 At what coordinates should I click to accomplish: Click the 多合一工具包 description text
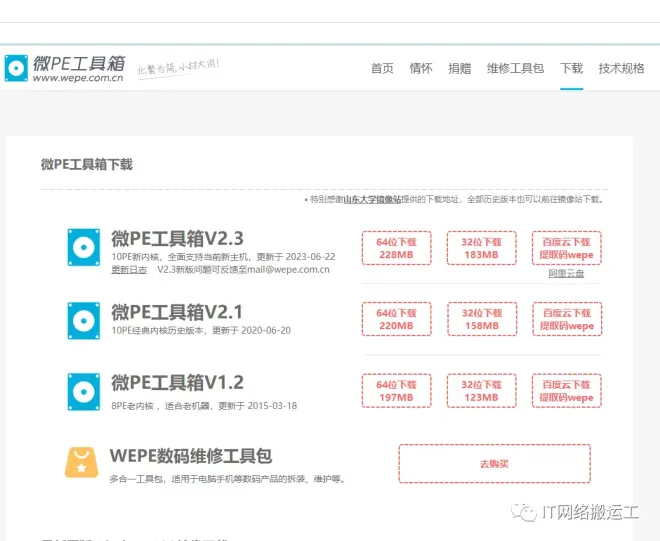(227, 479)
